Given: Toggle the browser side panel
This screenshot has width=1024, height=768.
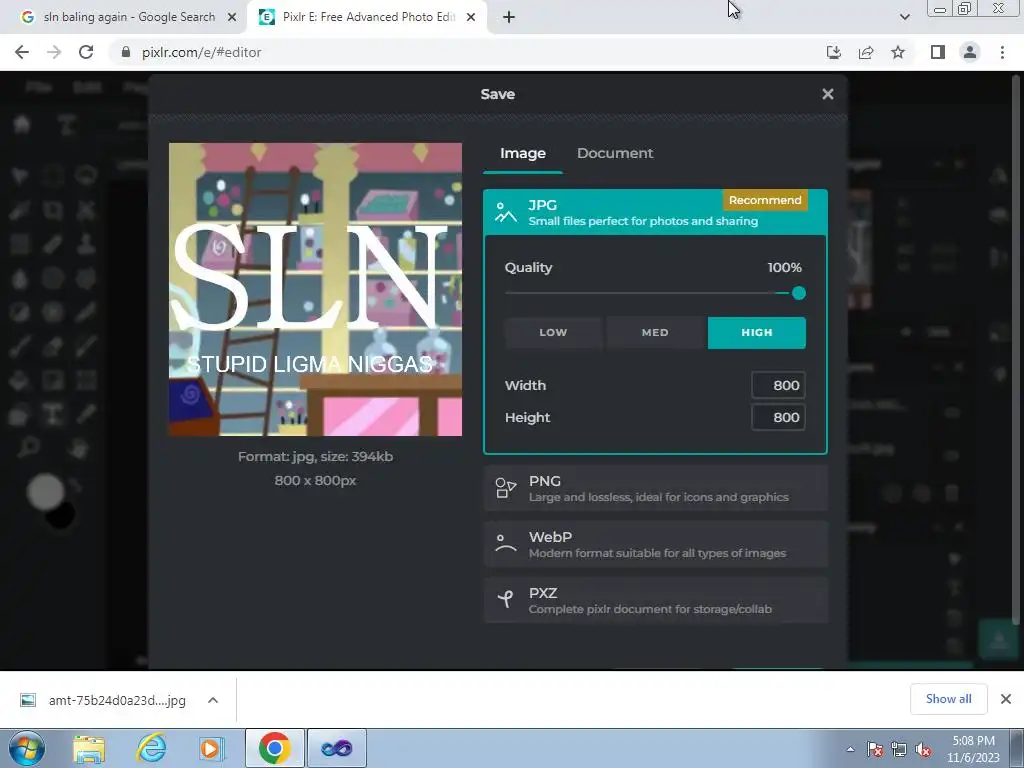Looking at the screenshot, I should click(938, 52).
